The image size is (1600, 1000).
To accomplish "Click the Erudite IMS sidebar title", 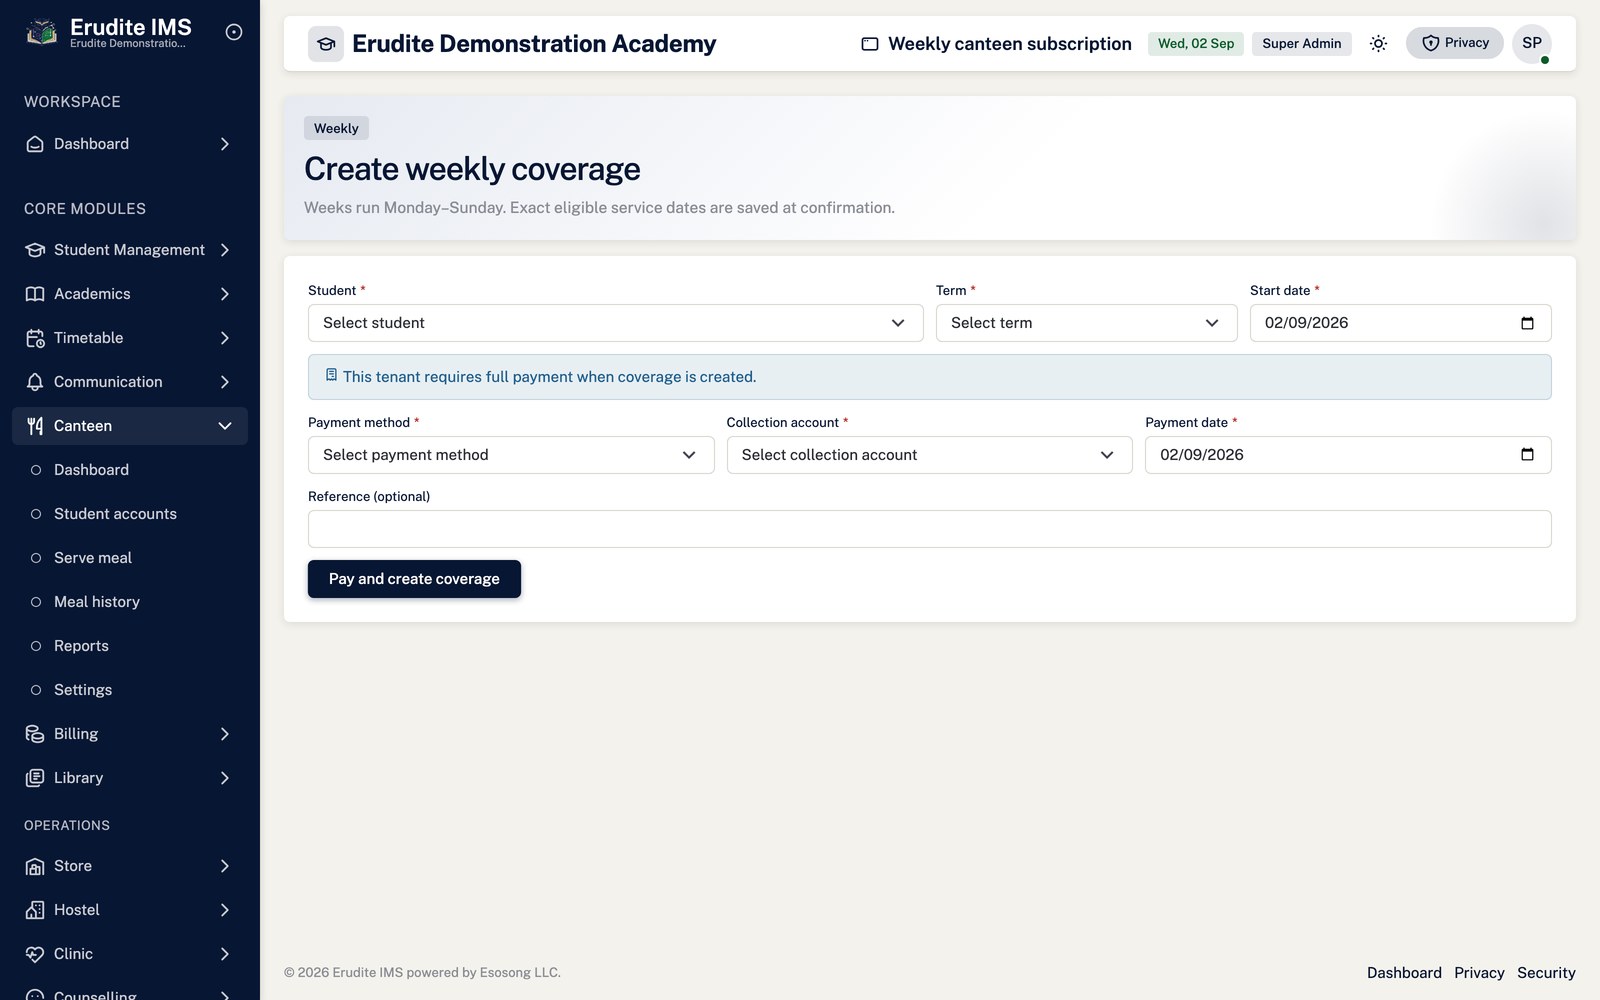I will coord(131,27).
